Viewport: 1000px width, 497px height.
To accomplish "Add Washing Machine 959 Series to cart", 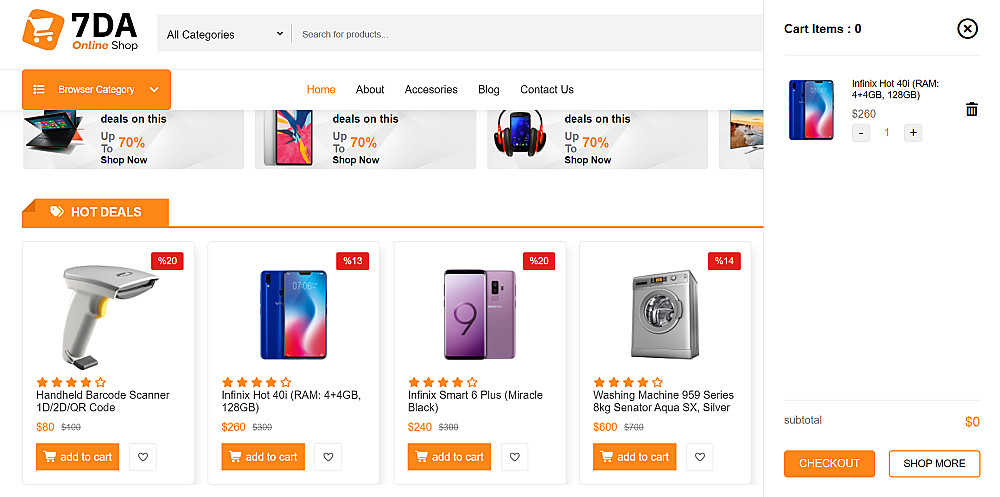I will click(x=634, y=457).
